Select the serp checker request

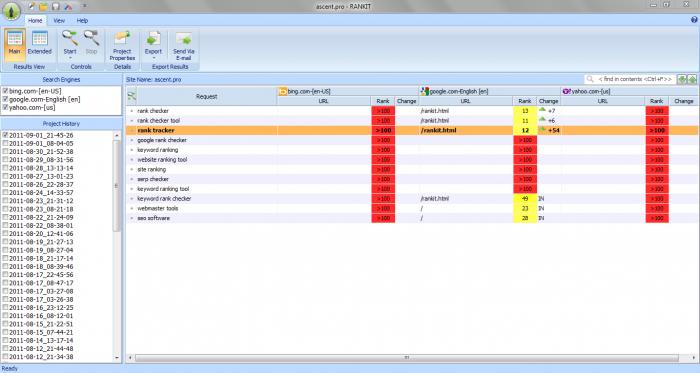153,179
